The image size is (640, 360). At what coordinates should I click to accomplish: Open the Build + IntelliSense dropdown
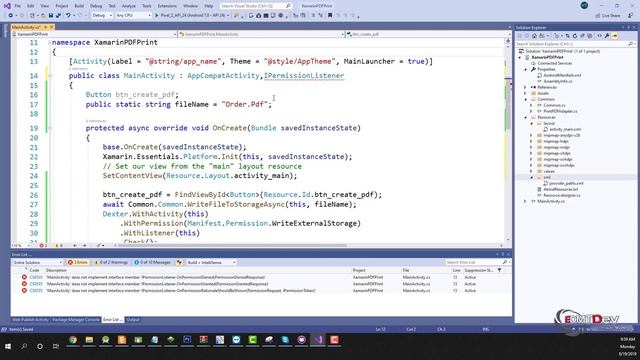[211, 262]
